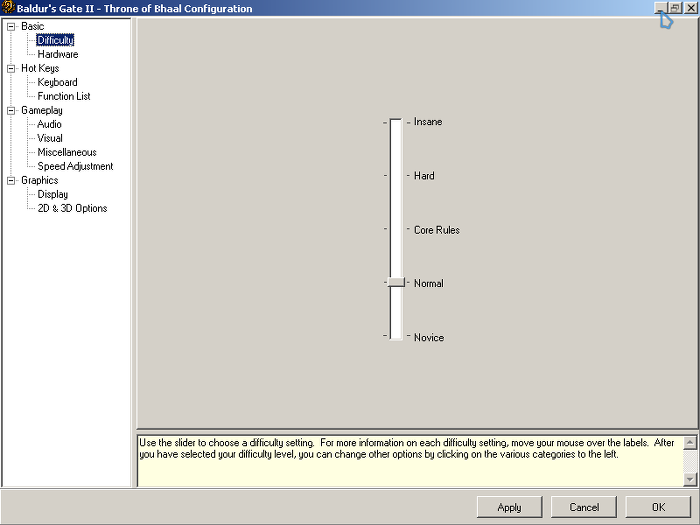Select Difficulty in the tree
This screenshot has height=525, width=700.
pyautogui.click(x=55, y=40)
